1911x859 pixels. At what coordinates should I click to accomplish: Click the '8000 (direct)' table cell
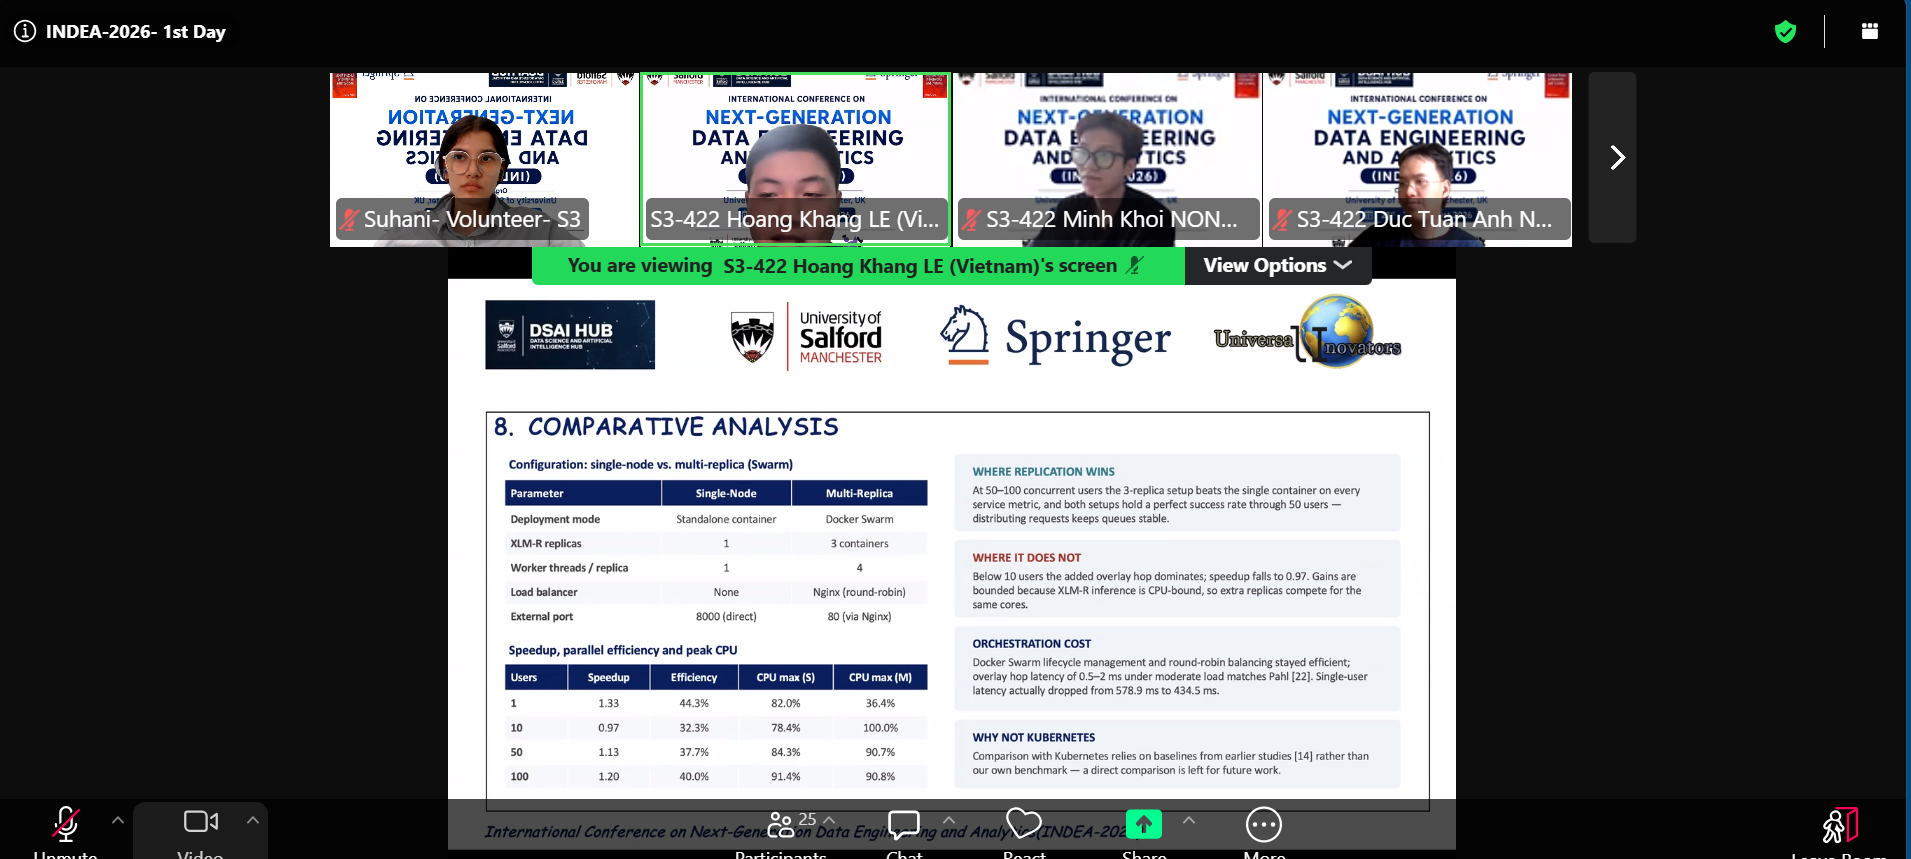(726, 616)
